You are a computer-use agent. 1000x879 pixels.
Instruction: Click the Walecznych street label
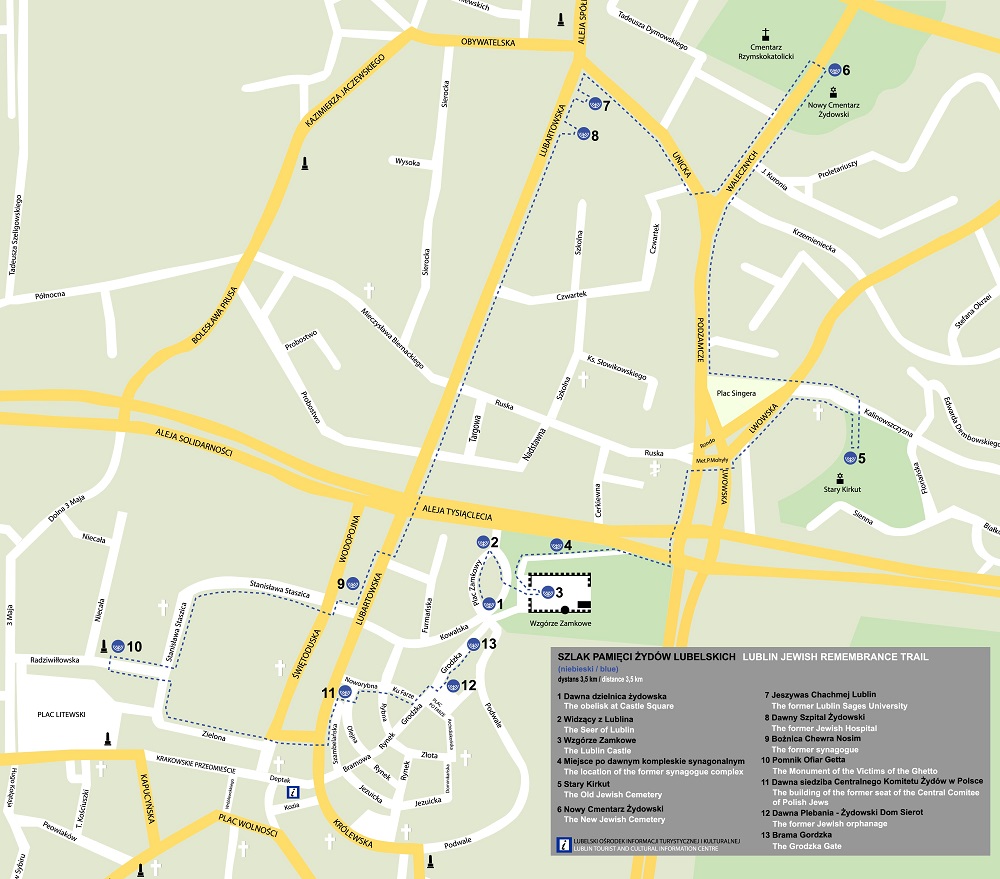coord(742,171)
